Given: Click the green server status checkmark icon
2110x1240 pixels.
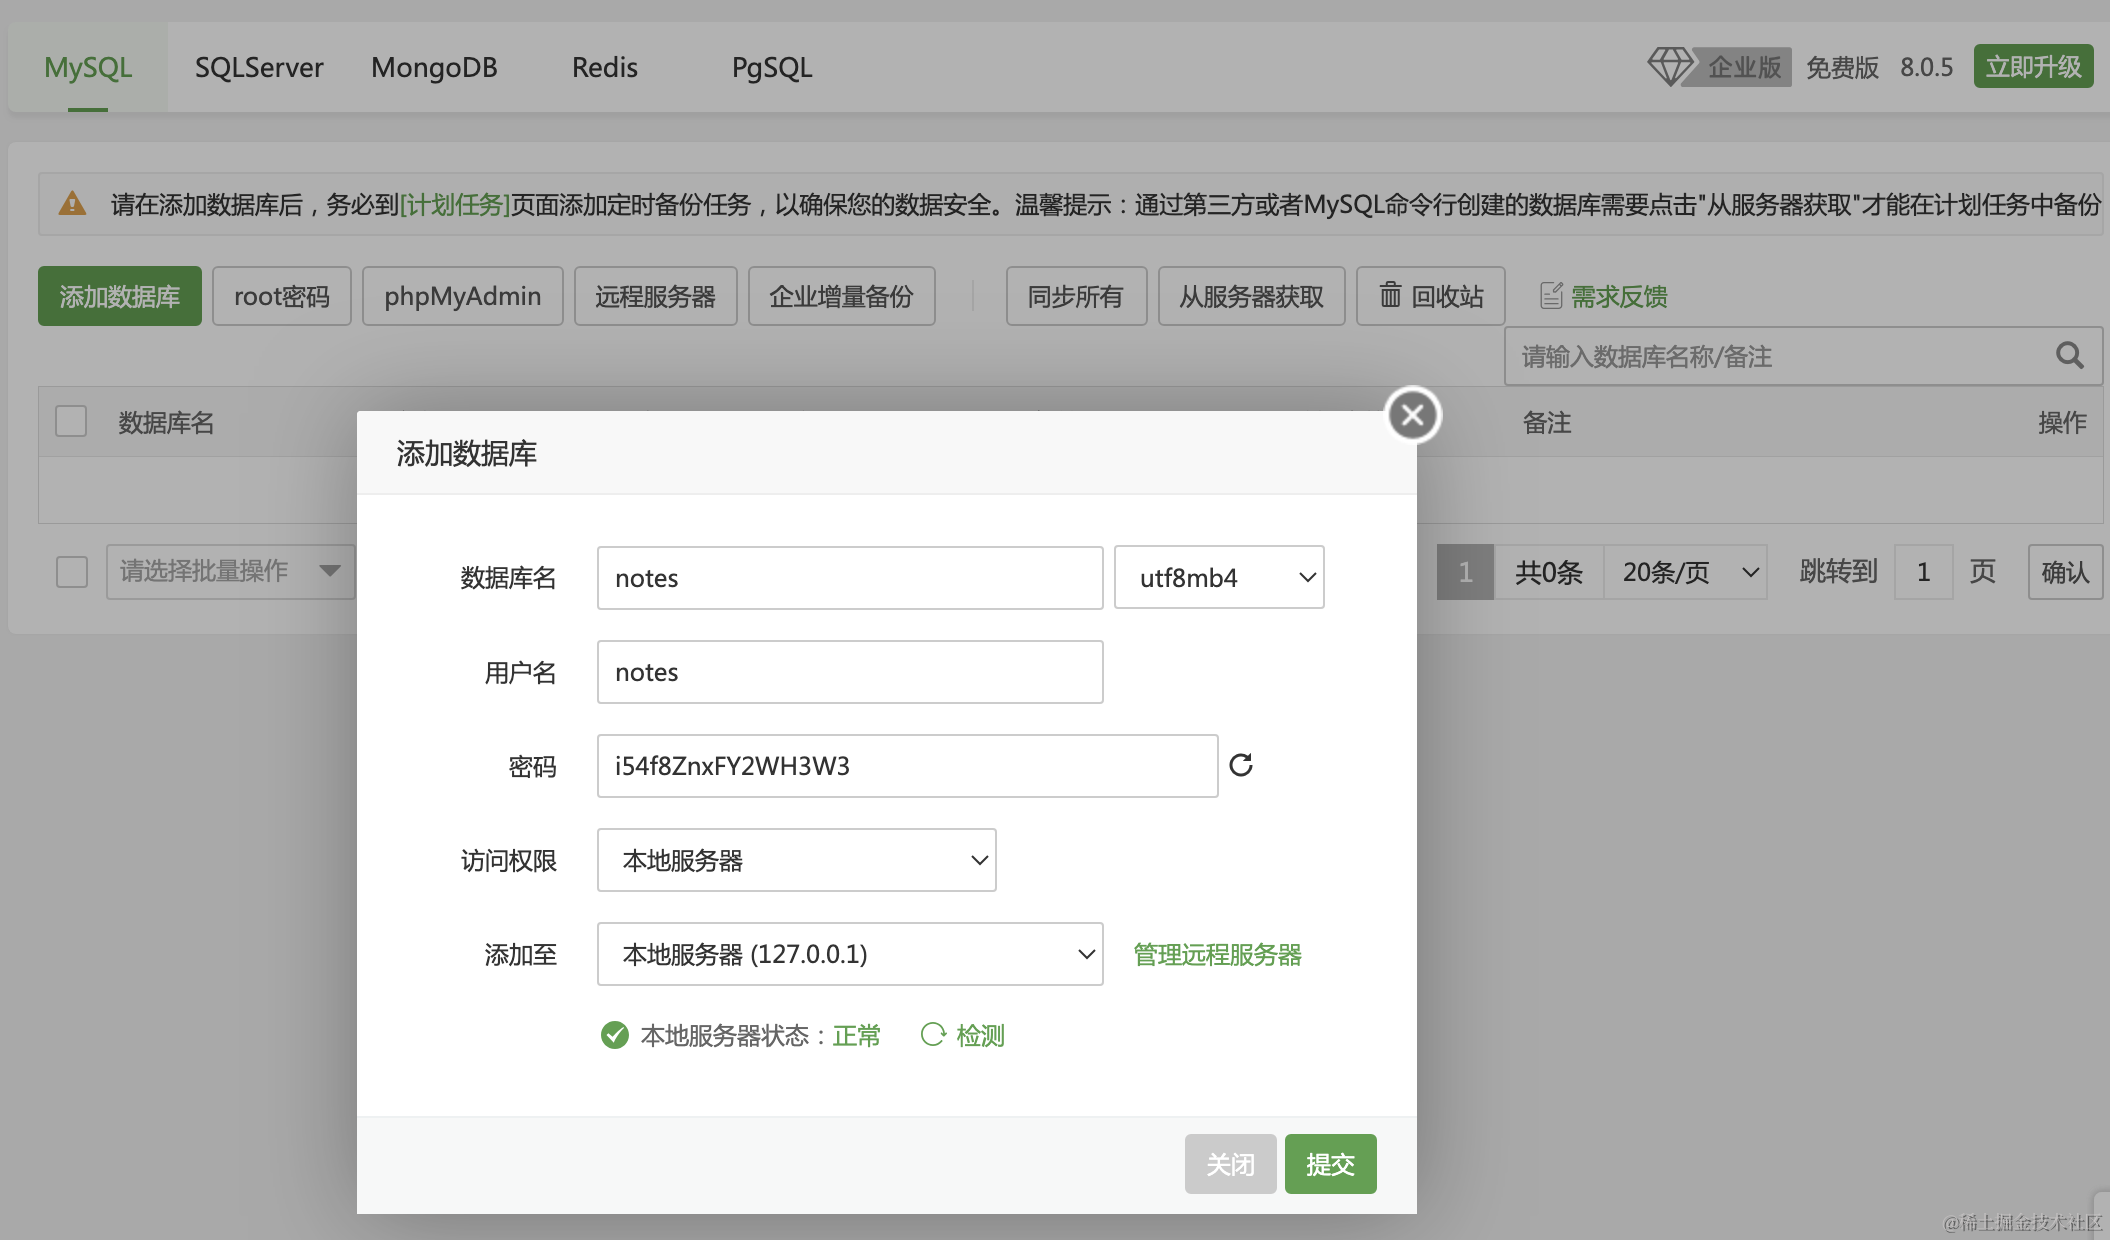Looking at the screenshot, I should click(x=614, y=1035).
